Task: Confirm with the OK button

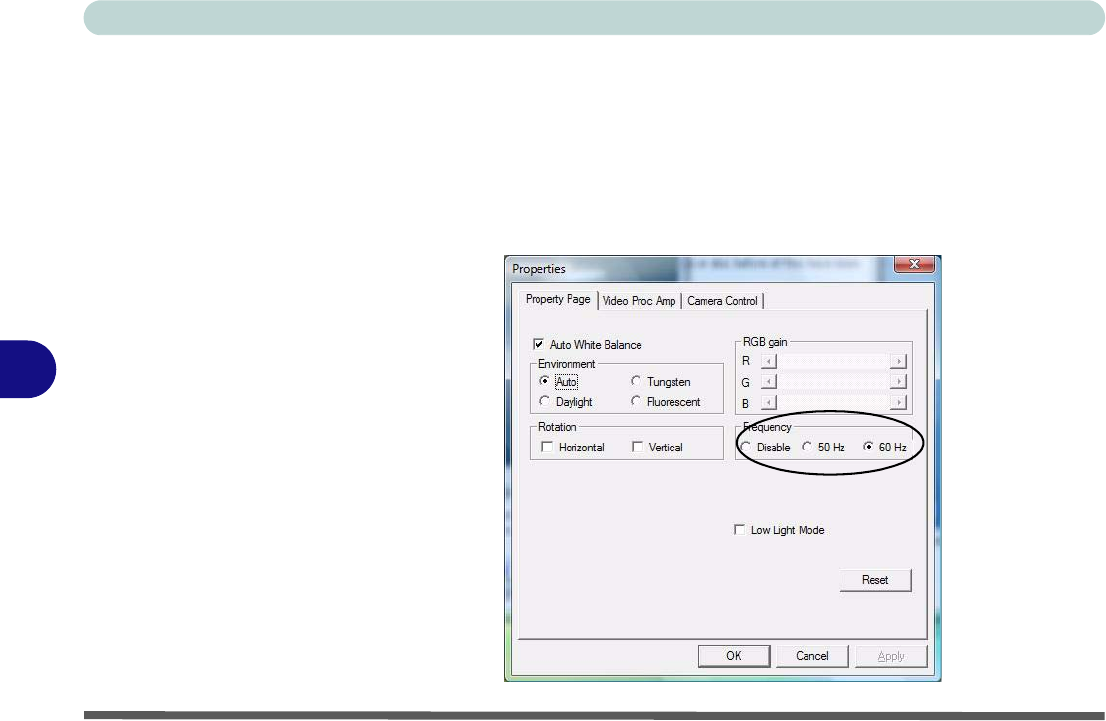Action: [734, 656]
